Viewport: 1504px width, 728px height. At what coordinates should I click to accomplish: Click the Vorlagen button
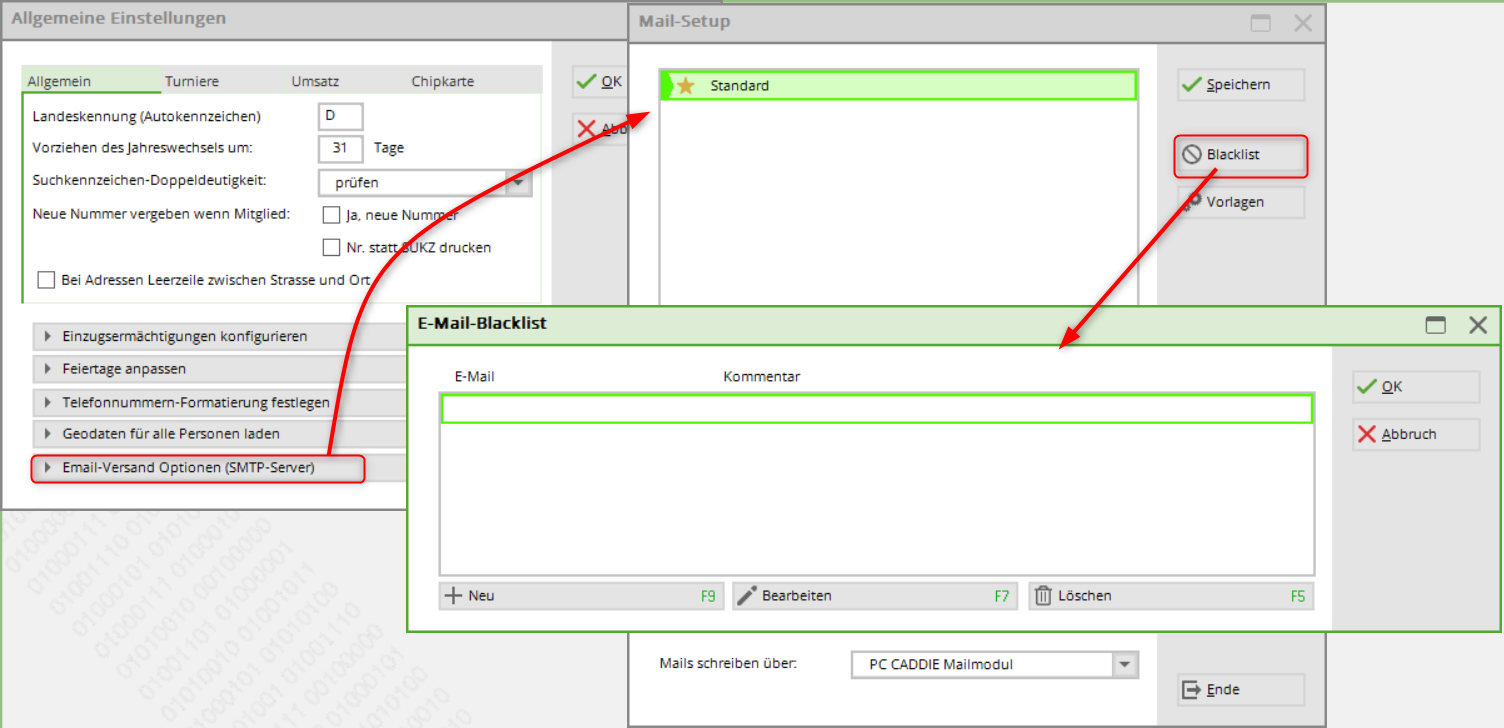click(x=1241, y=202)
